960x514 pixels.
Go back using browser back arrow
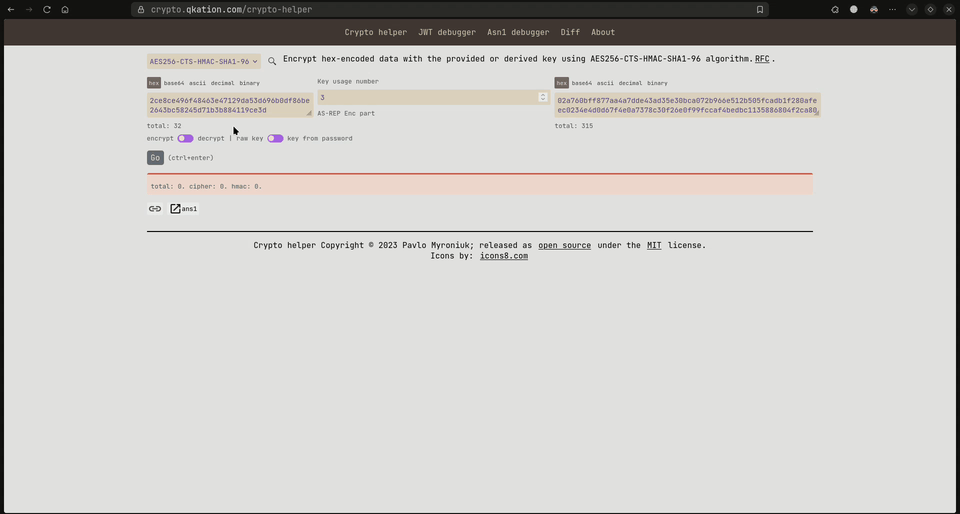(11, 10)
